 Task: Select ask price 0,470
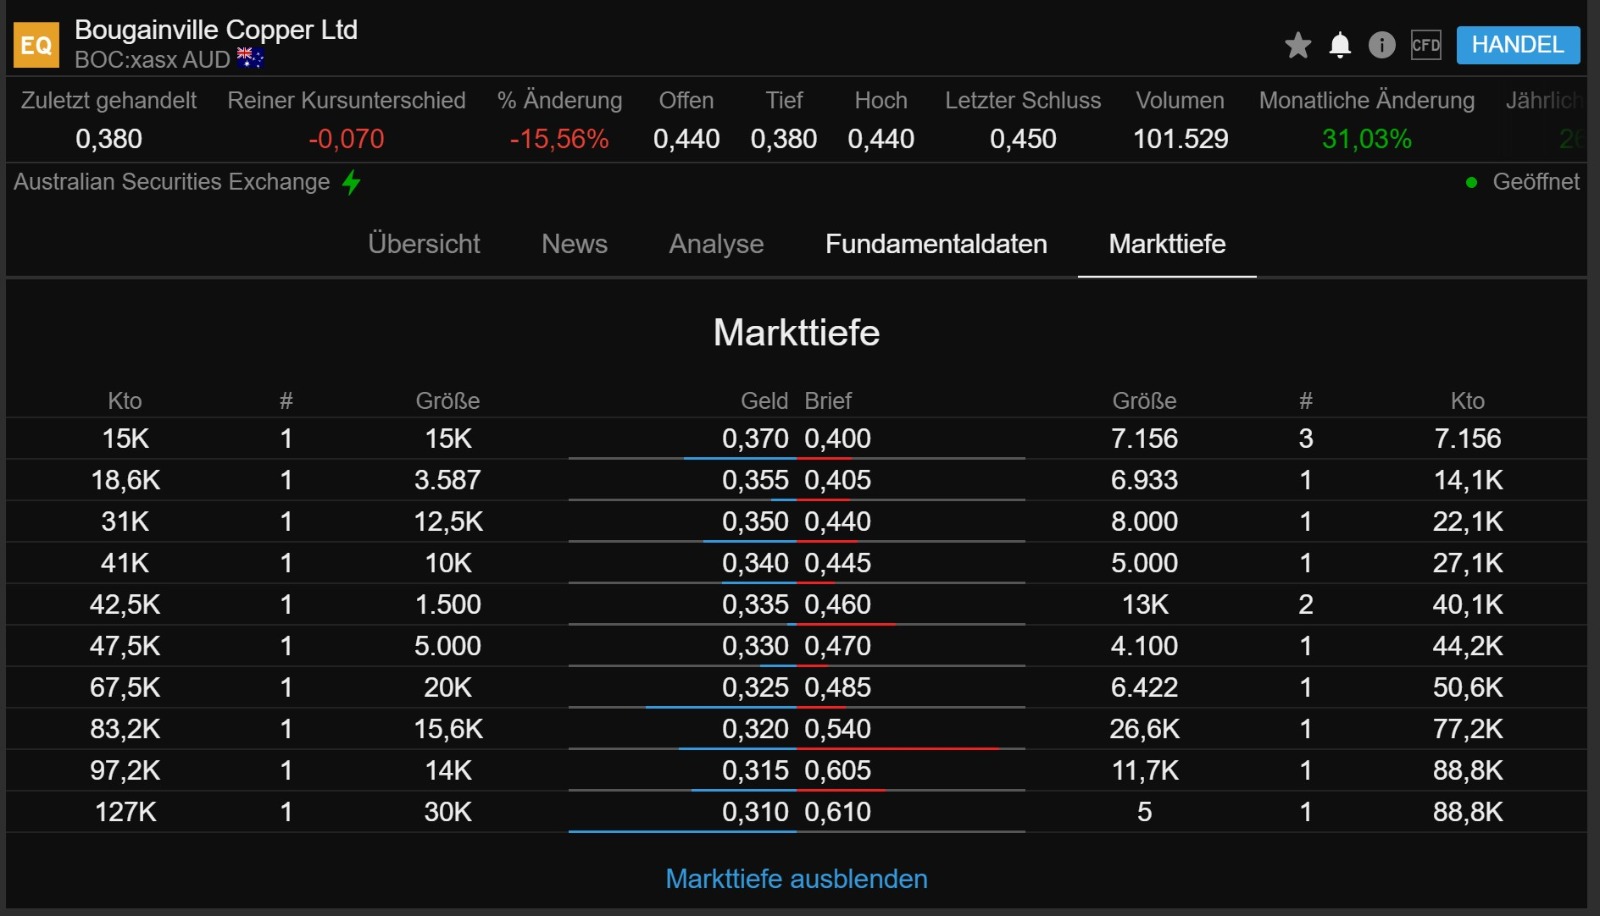coord(838,646)
